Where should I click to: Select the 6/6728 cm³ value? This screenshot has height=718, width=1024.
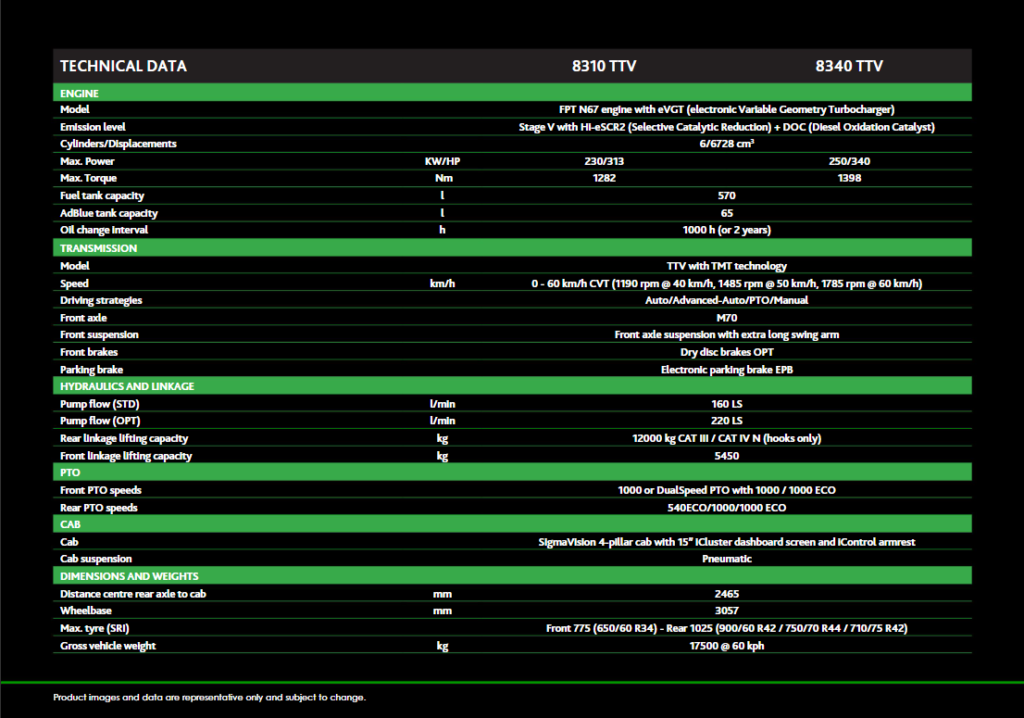(x=727, y=144)
